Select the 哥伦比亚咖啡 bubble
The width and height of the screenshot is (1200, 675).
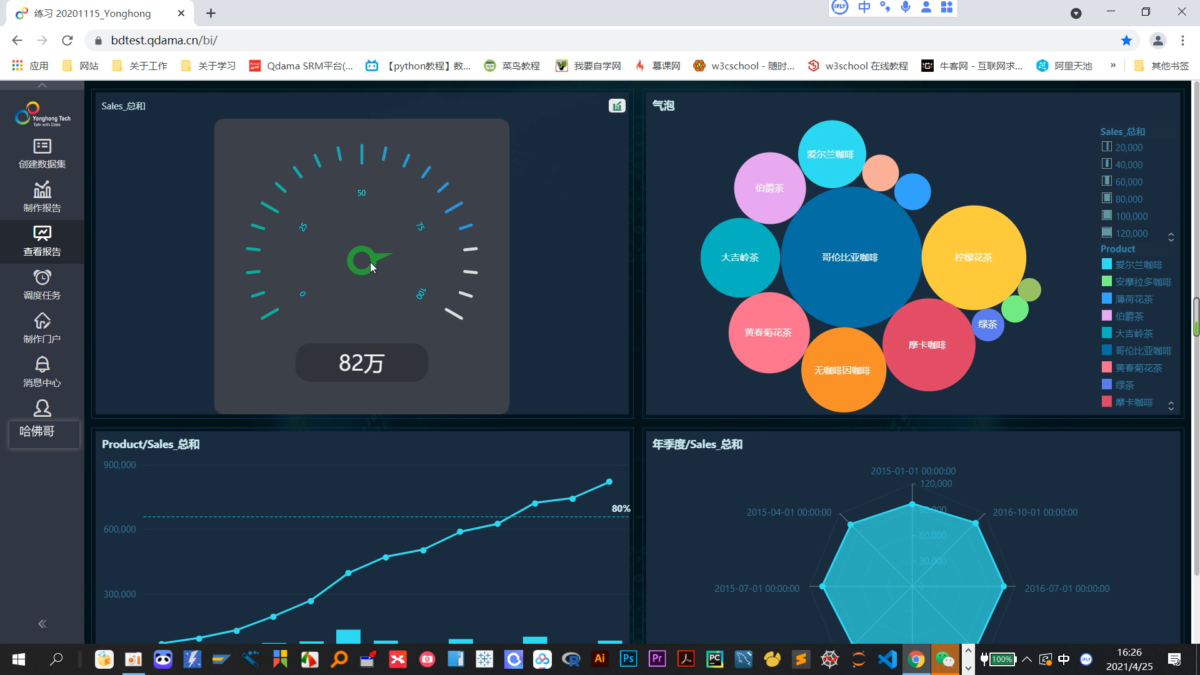[x=851, y=257]
